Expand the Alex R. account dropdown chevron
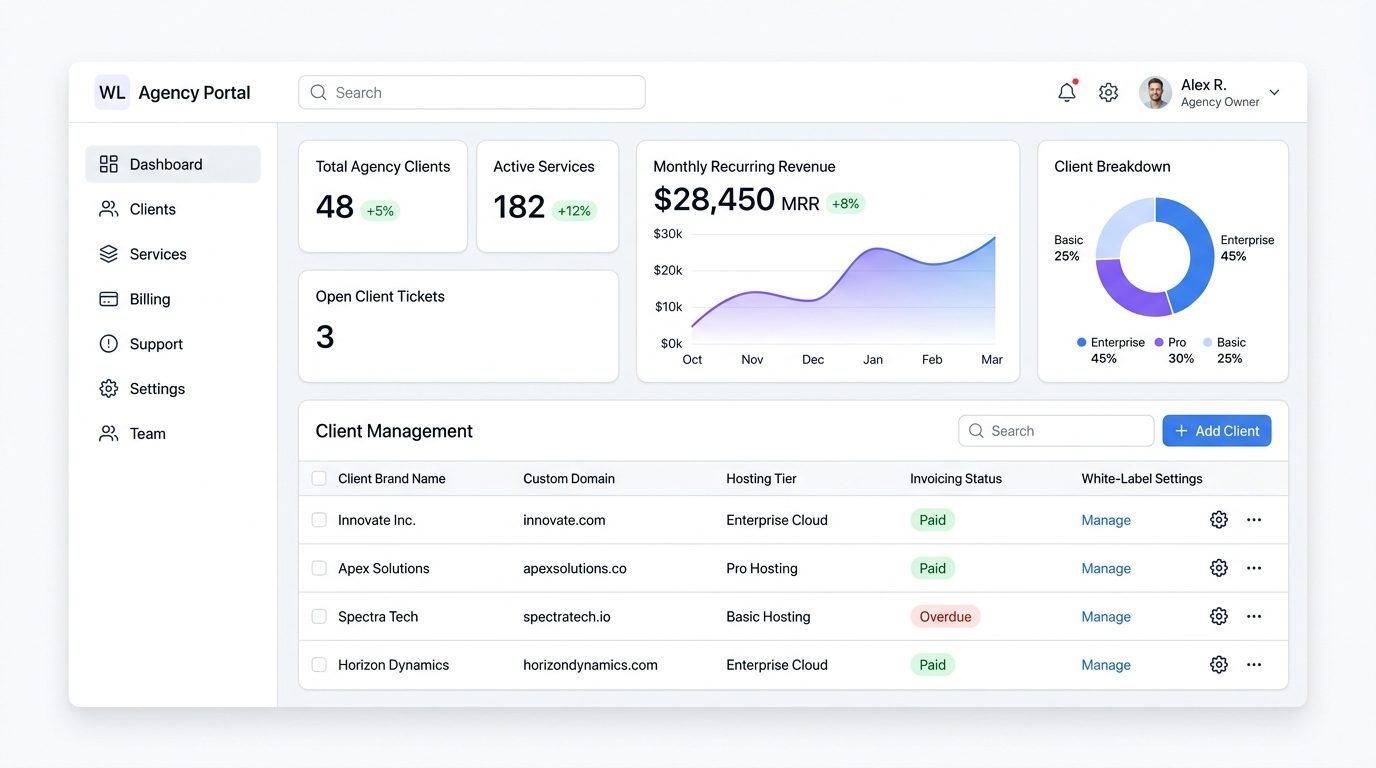The image size is (1376, 768). click(x=1274, y=92)
